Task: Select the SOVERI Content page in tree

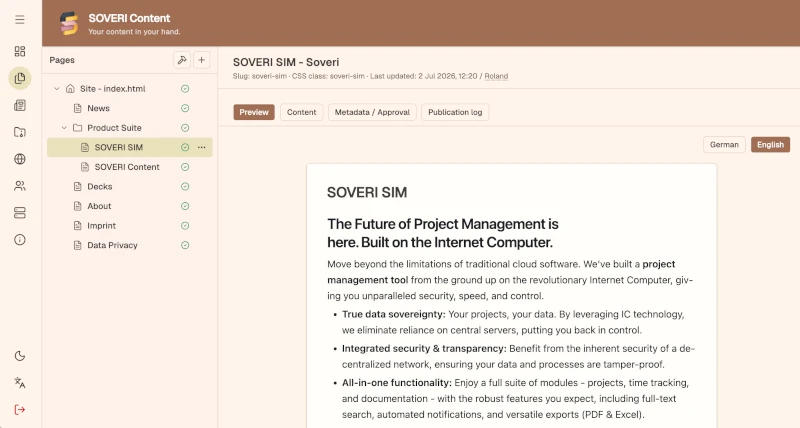Action: pos(127,167)
